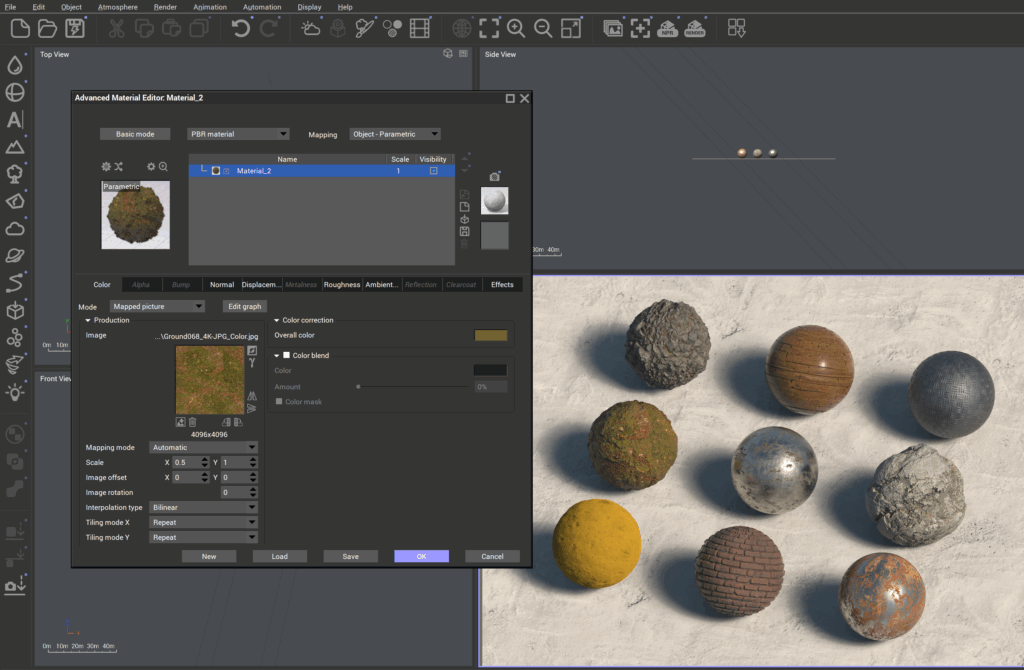Open the Atmosphere menu
1024x670 pixels.
click(118, 7)
